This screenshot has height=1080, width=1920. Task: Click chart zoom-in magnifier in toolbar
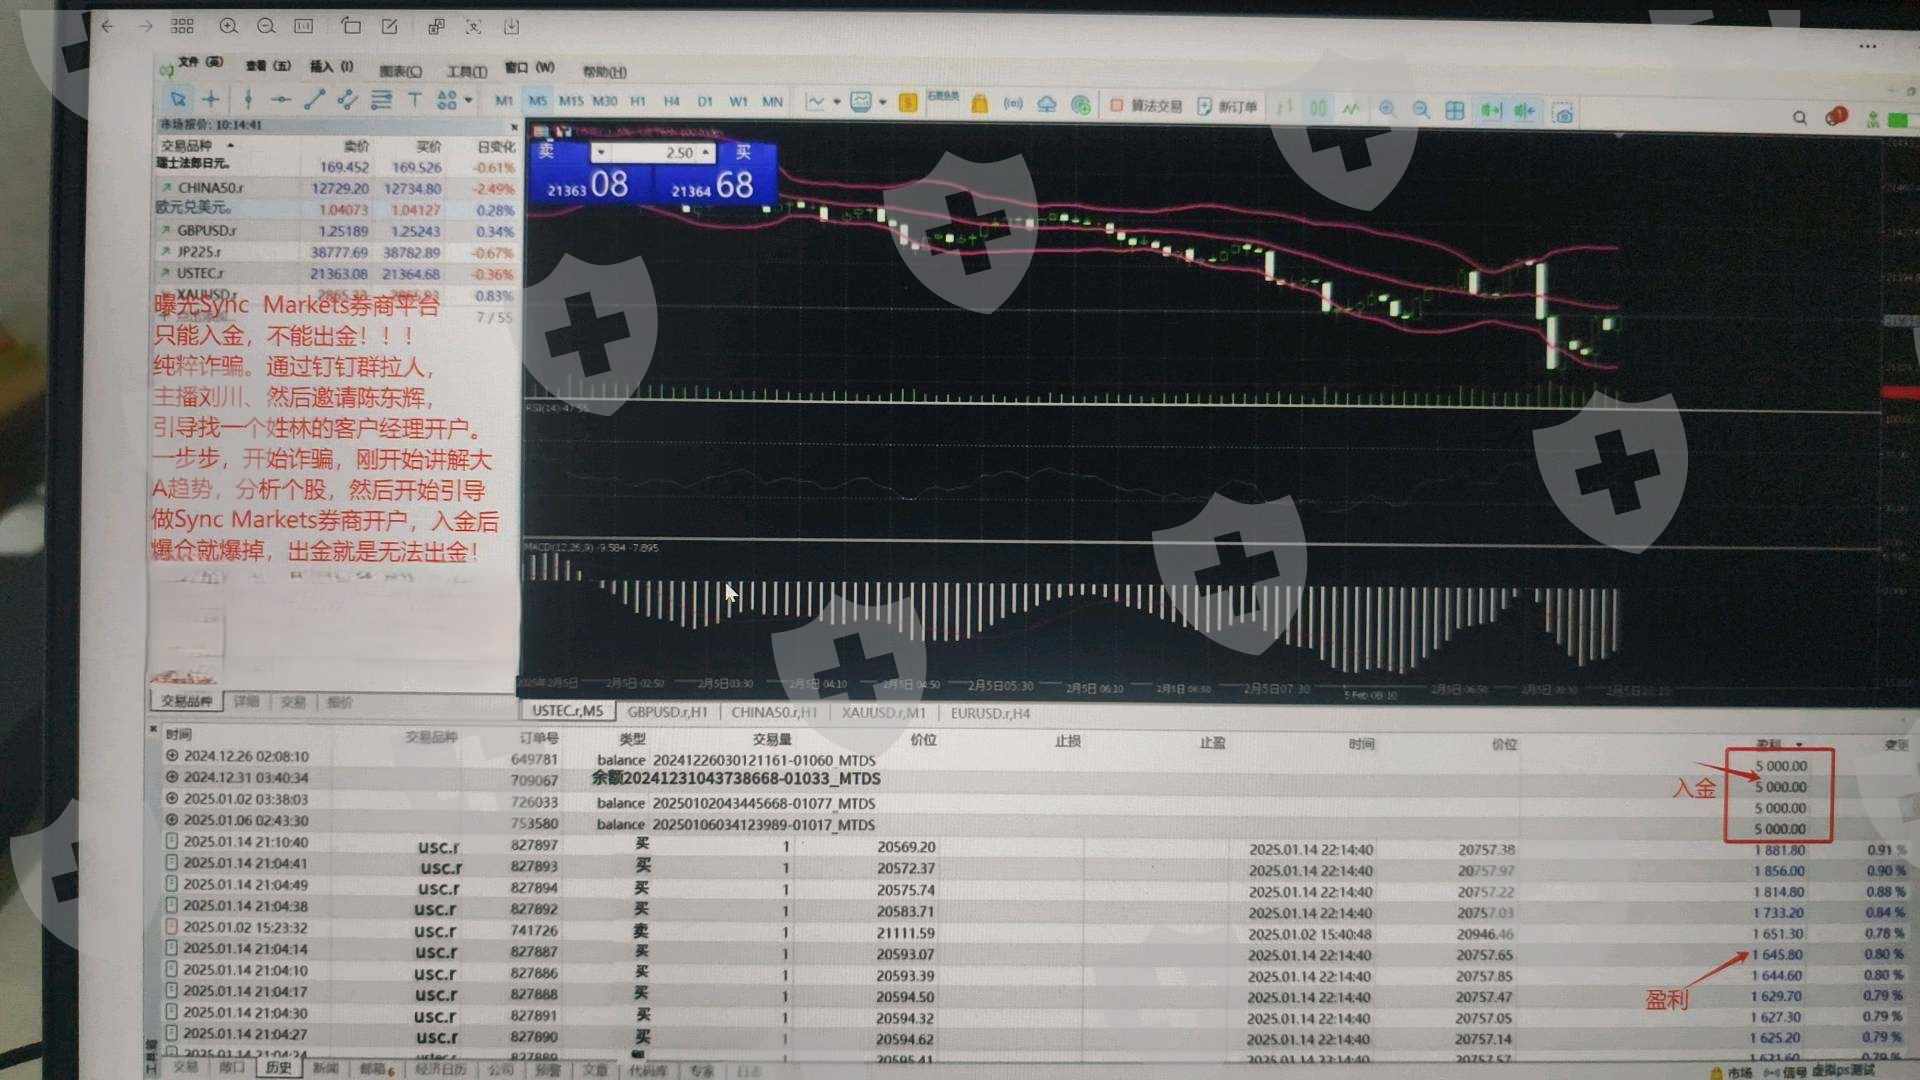(x=1387, y=109)
